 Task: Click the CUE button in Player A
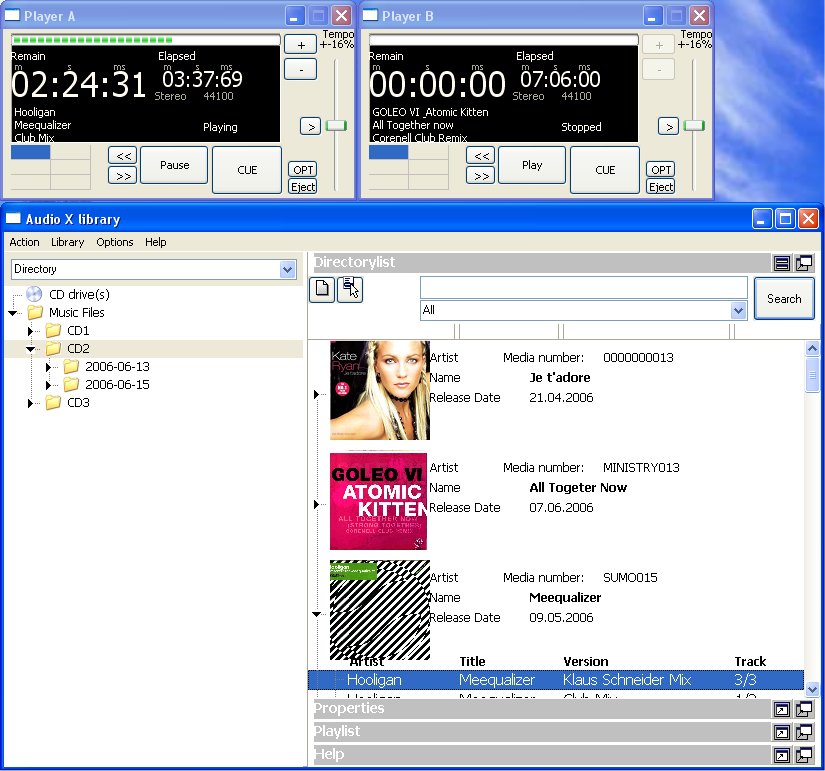coord(247,170)
